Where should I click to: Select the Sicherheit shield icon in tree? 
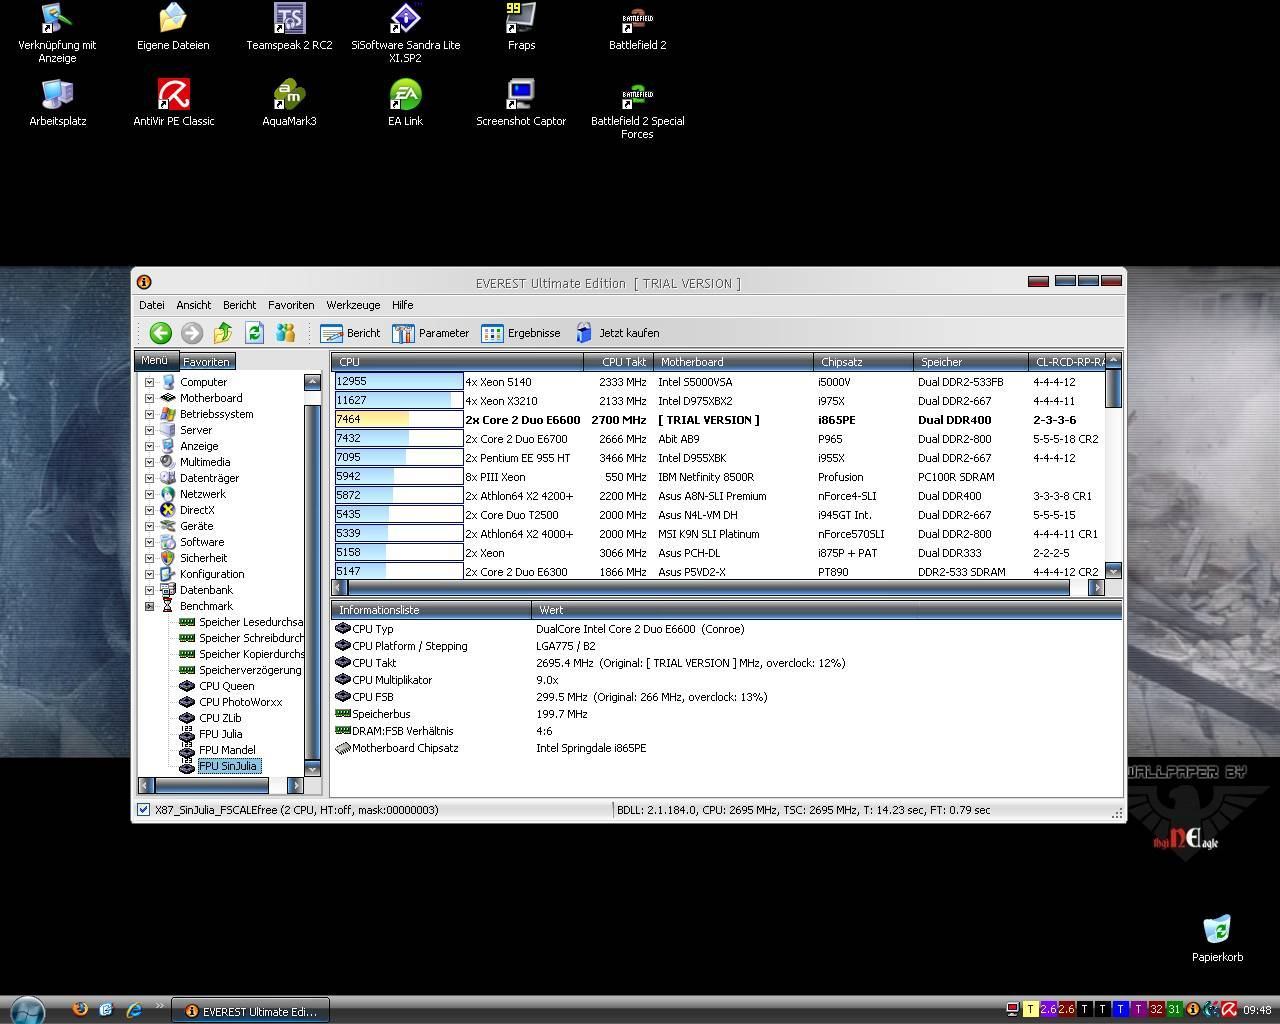tap(168, 558)
